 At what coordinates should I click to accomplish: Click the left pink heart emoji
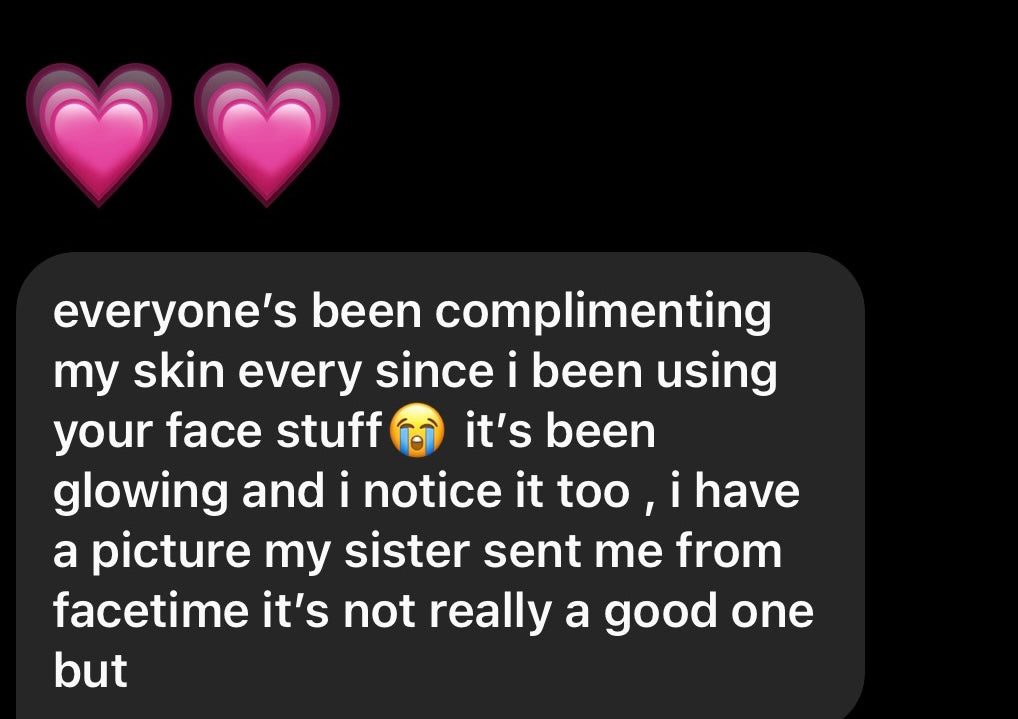(x=99, y=133)
